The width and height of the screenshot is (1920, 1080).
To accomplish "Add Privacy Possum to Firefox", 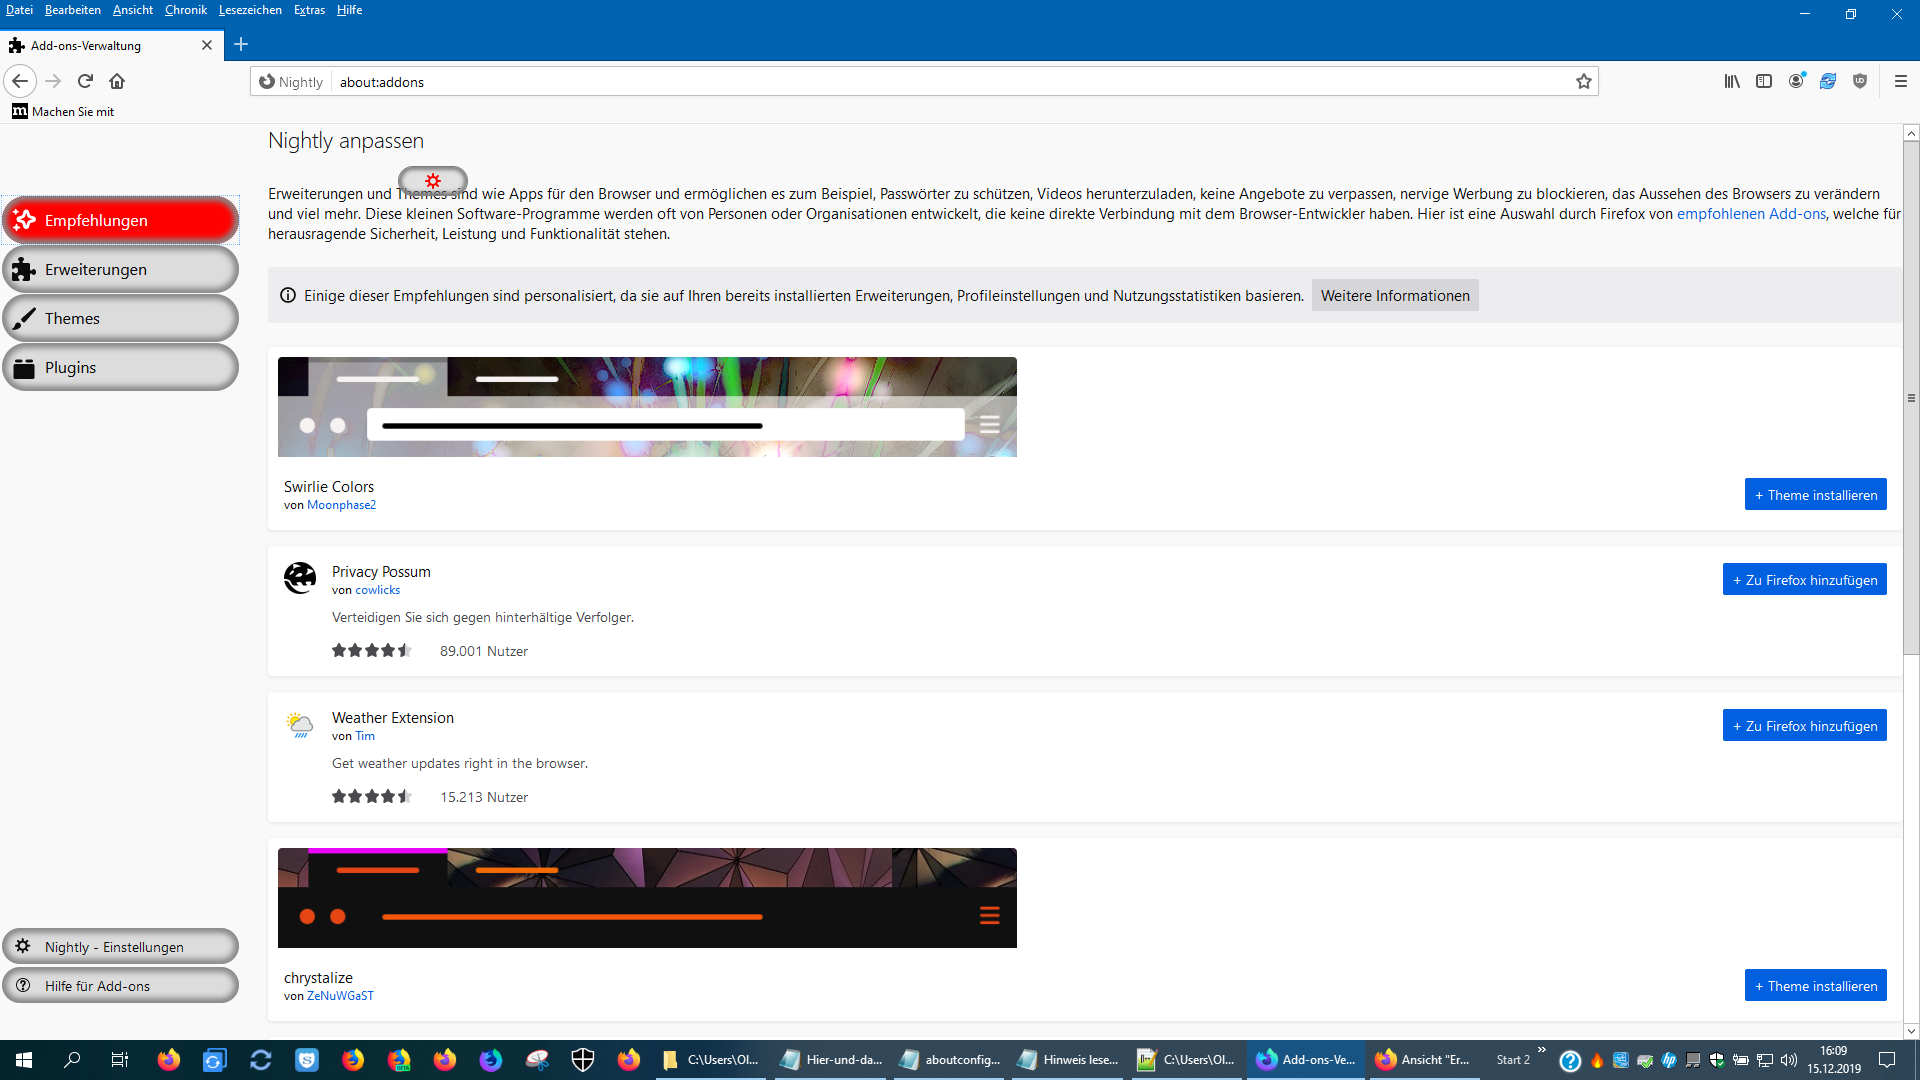I will click(x=1804, y=580).
